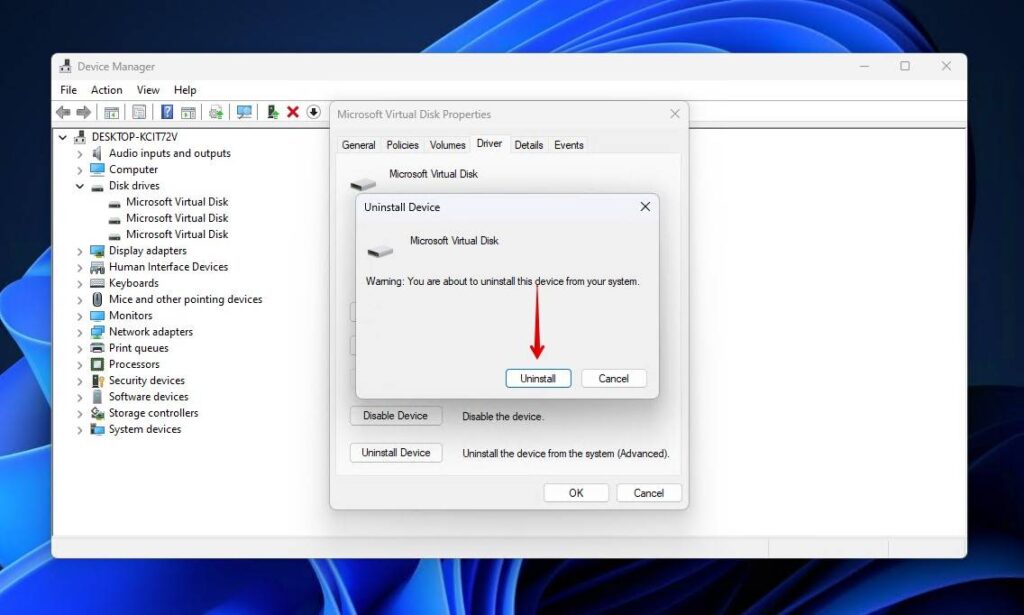The width and height of the screenshot is (1024, 615).
Task: Open the View menu
Action: (x=148, y=89)
